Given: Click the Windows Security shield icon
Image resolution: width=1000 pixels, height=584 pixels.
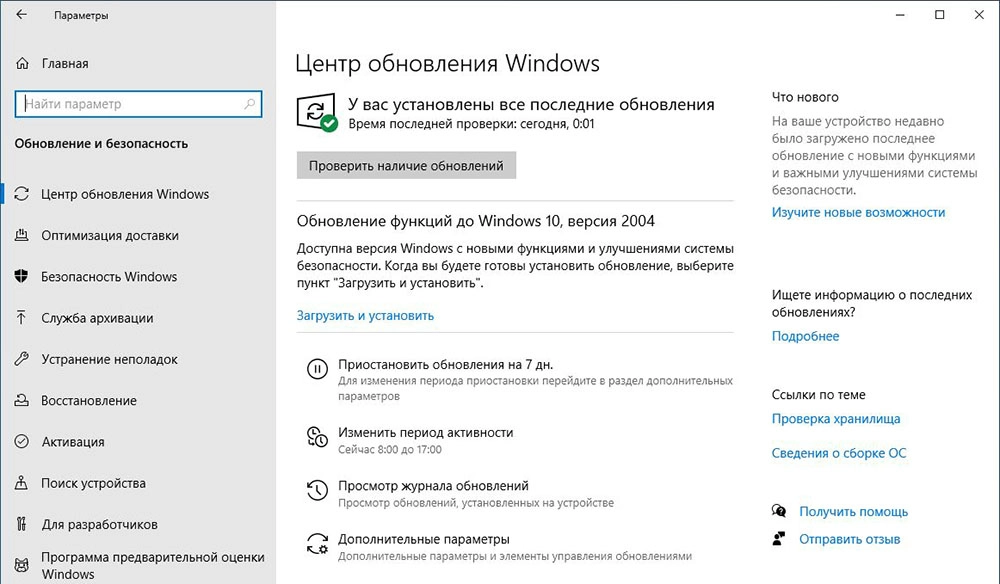Looking at the screenshot, I should coord(22,277).
